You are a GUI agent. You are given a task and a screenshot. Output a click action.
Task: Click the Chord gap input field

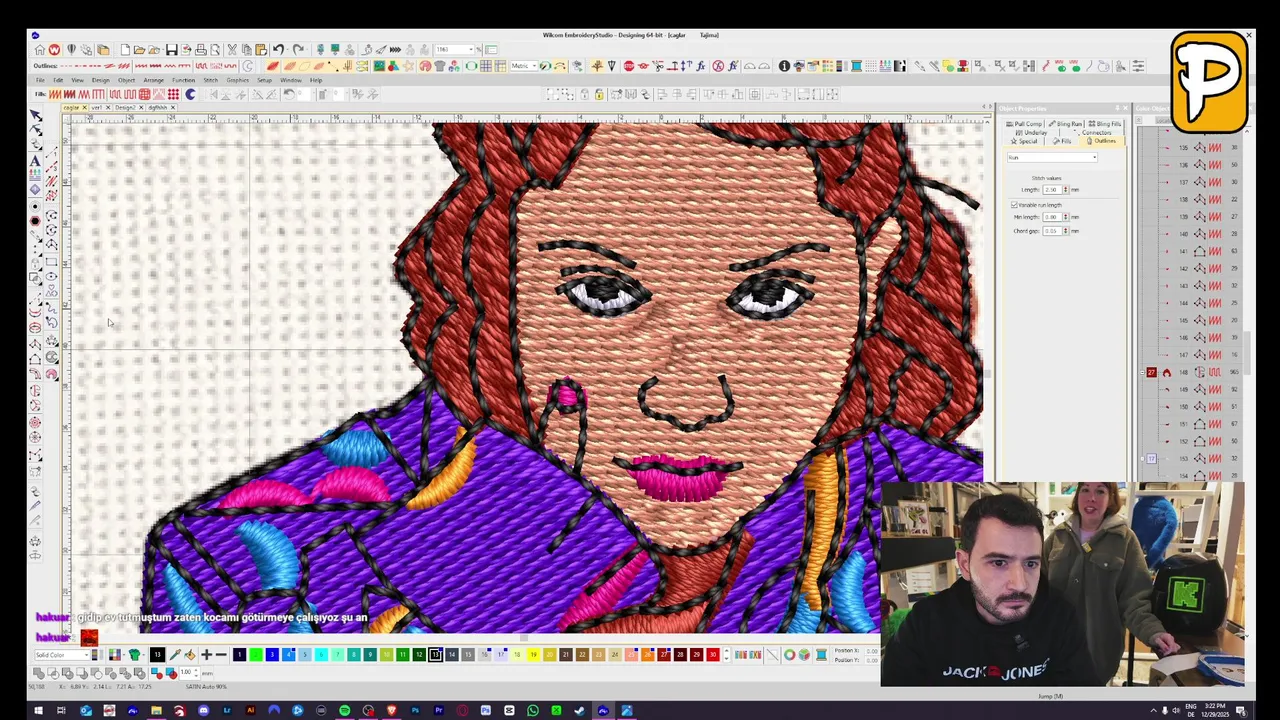1052,231
